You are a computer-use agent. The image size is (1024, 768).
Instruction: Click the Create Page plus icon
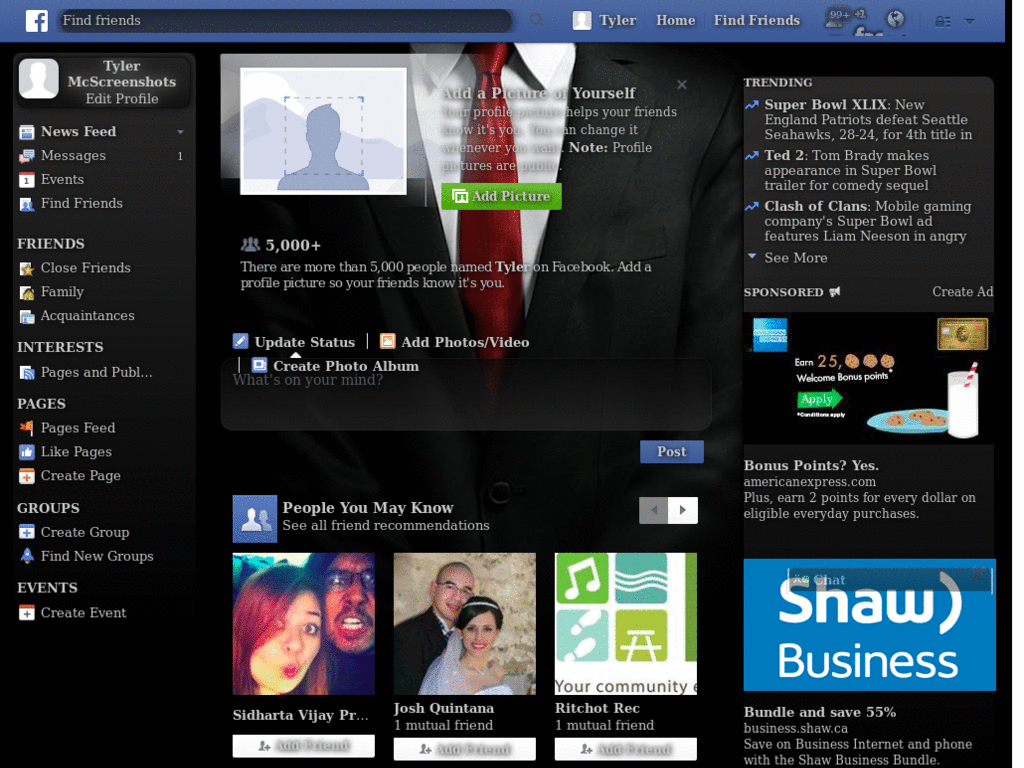pyautogui.click(x=27, y=476)
